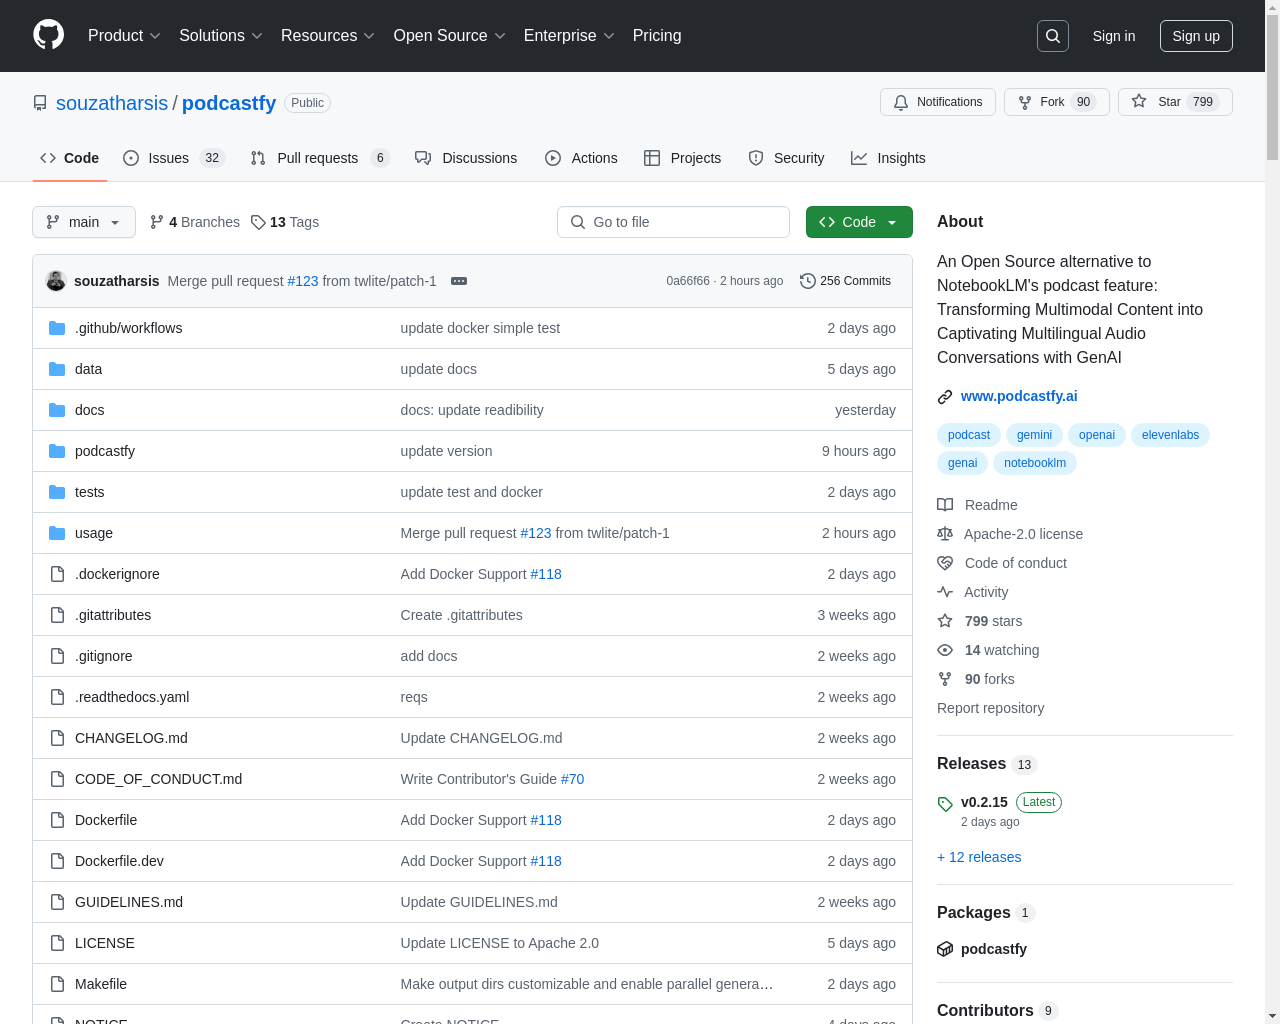This screenshot has width=1280, height=1024.
Task: Switch to the Issues tab
Action: pos(174,158)
